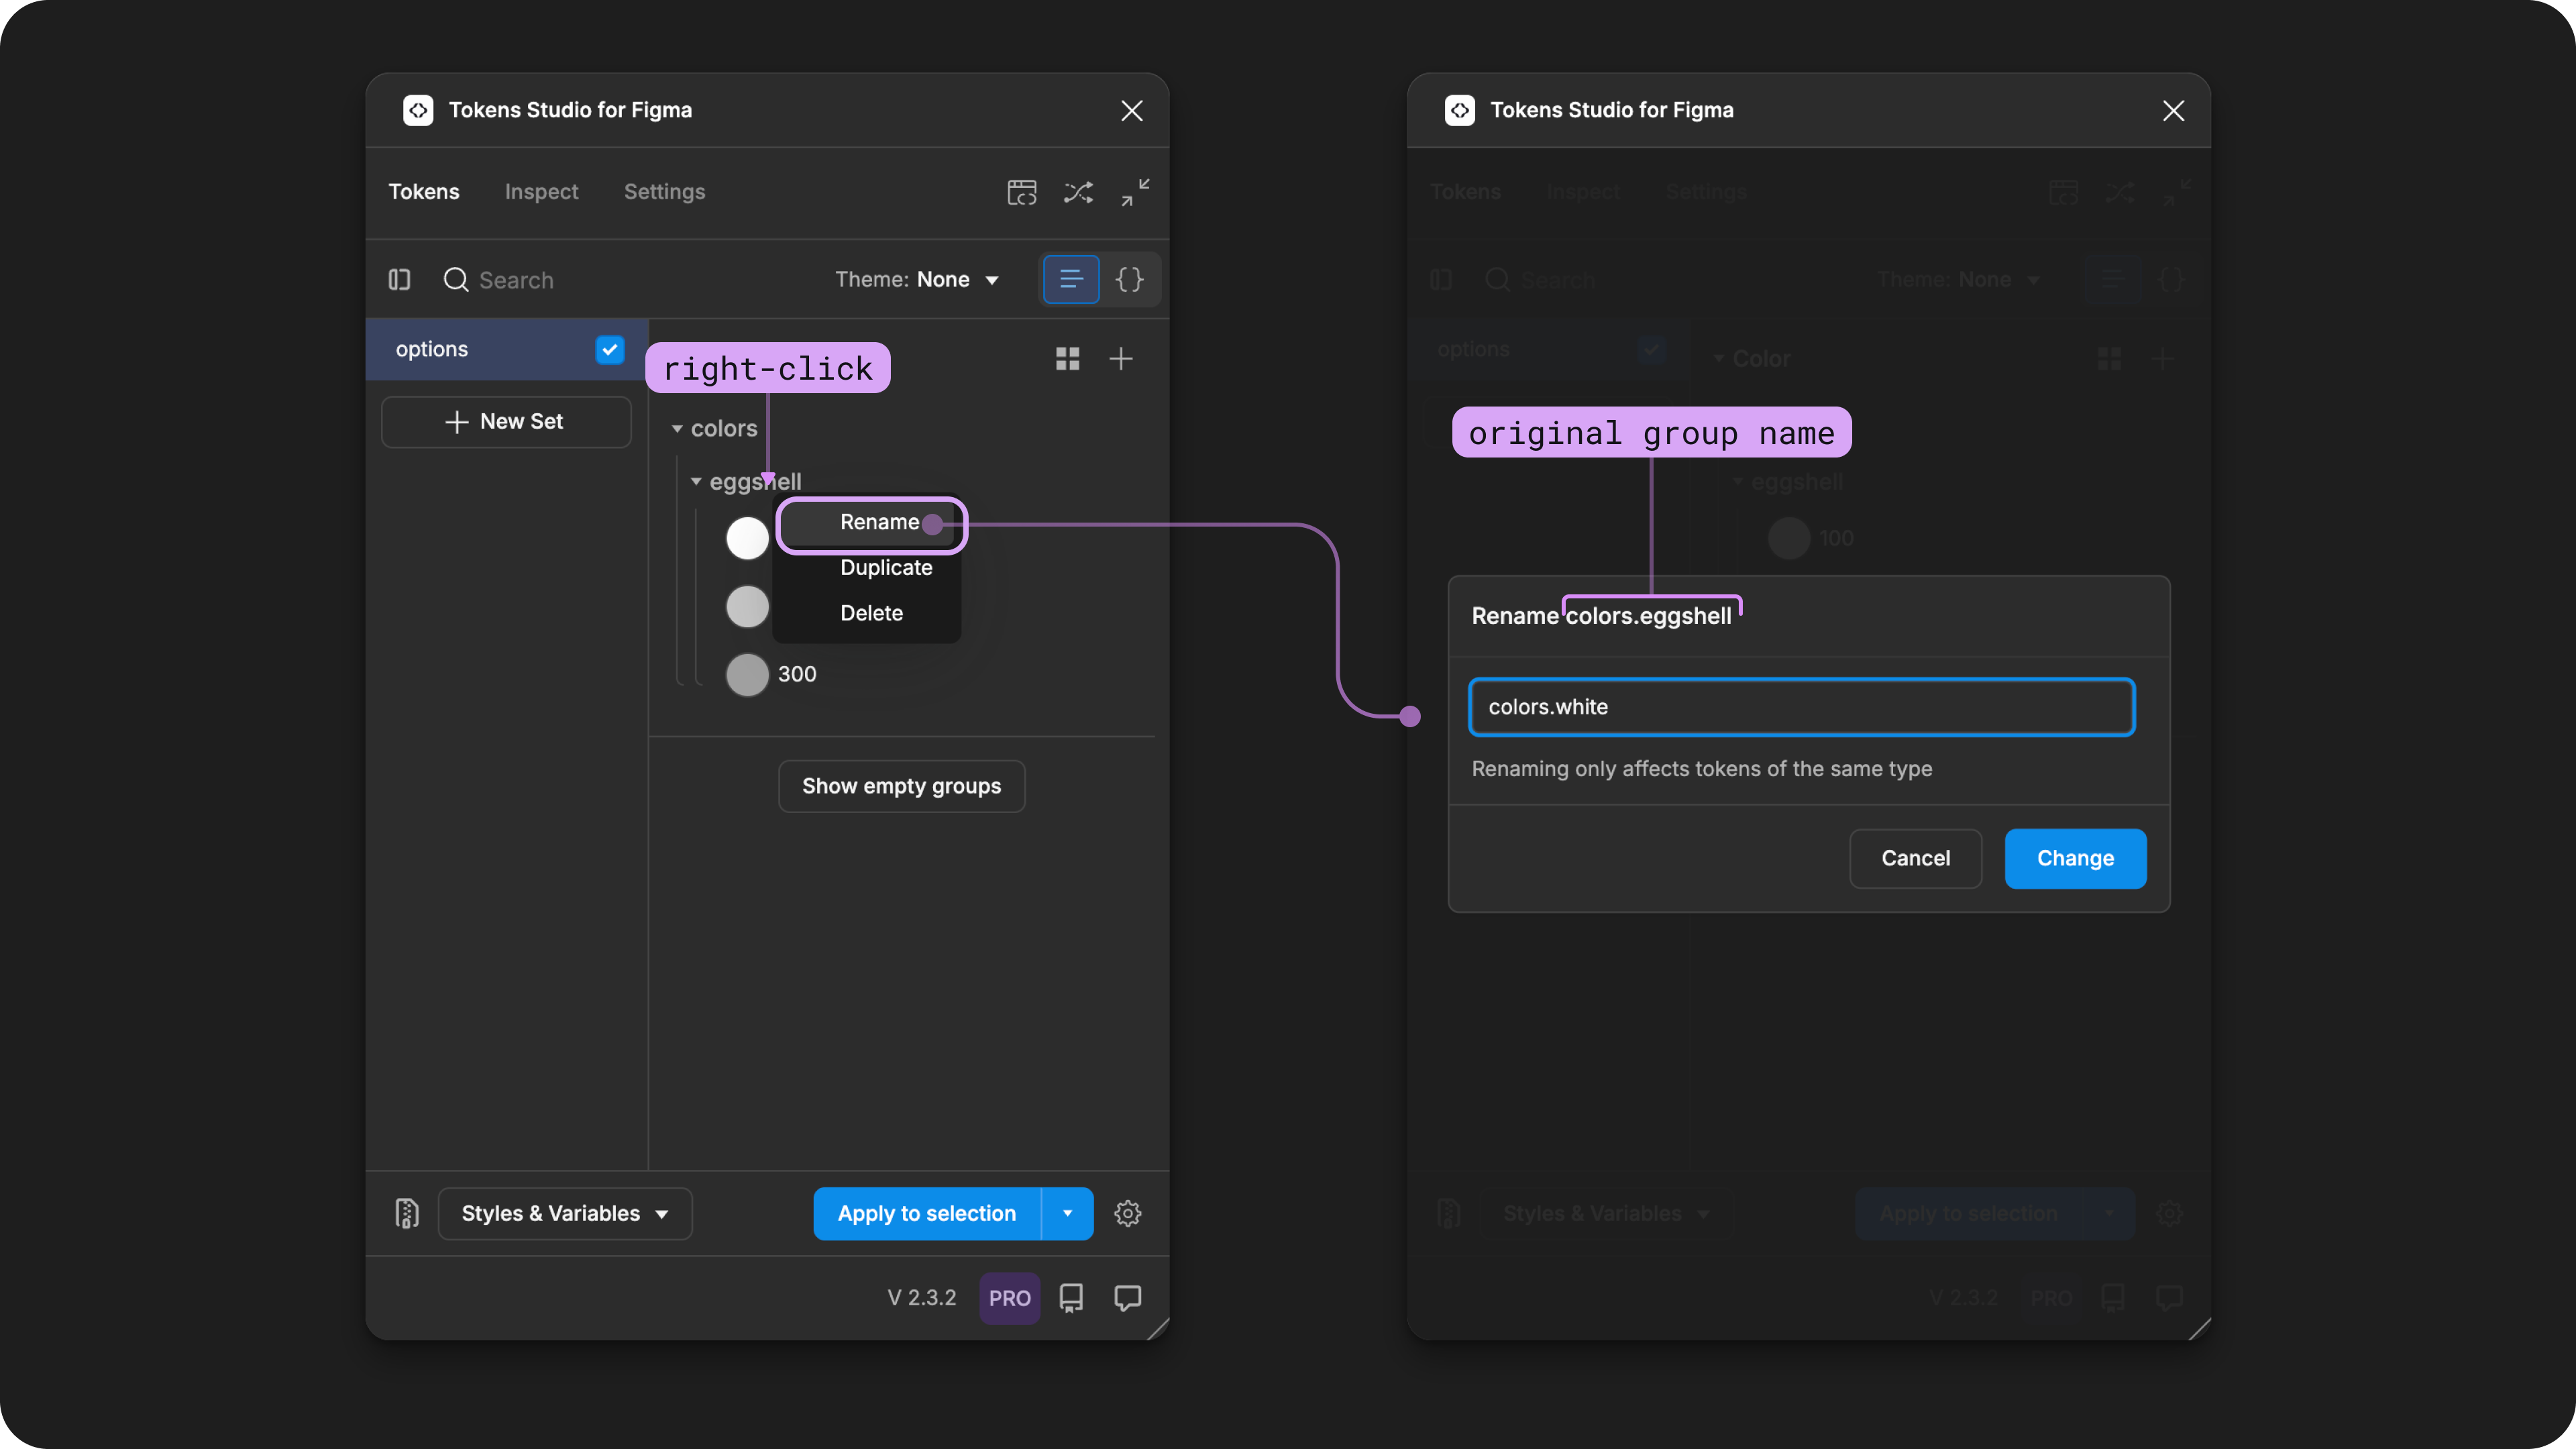The image size is (2576, 1449).
Task: Click the Tokens Studio logo in right window
Action: 1460,110
